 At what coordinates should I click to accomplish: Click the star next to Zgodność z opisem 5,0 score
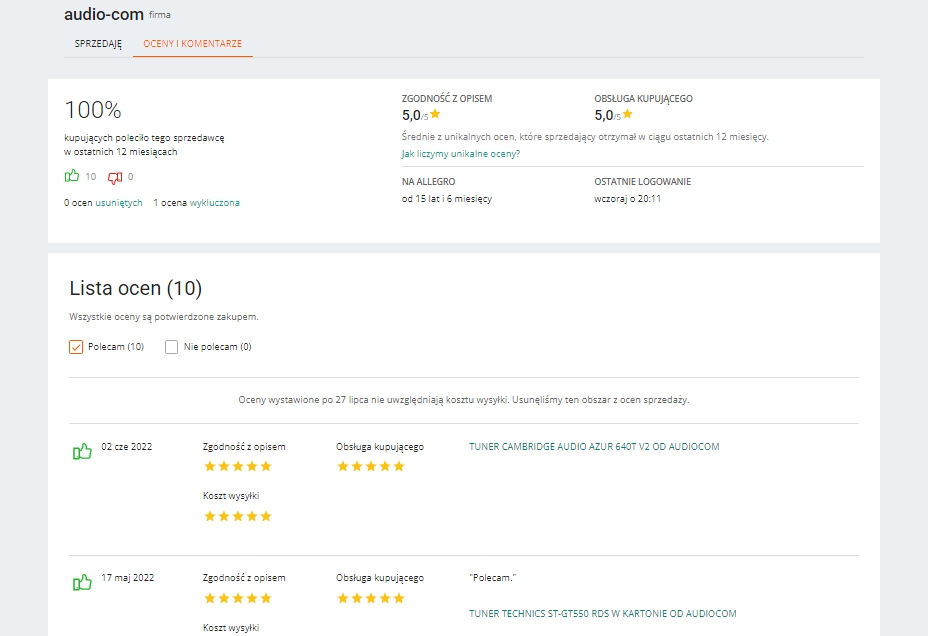435,115
